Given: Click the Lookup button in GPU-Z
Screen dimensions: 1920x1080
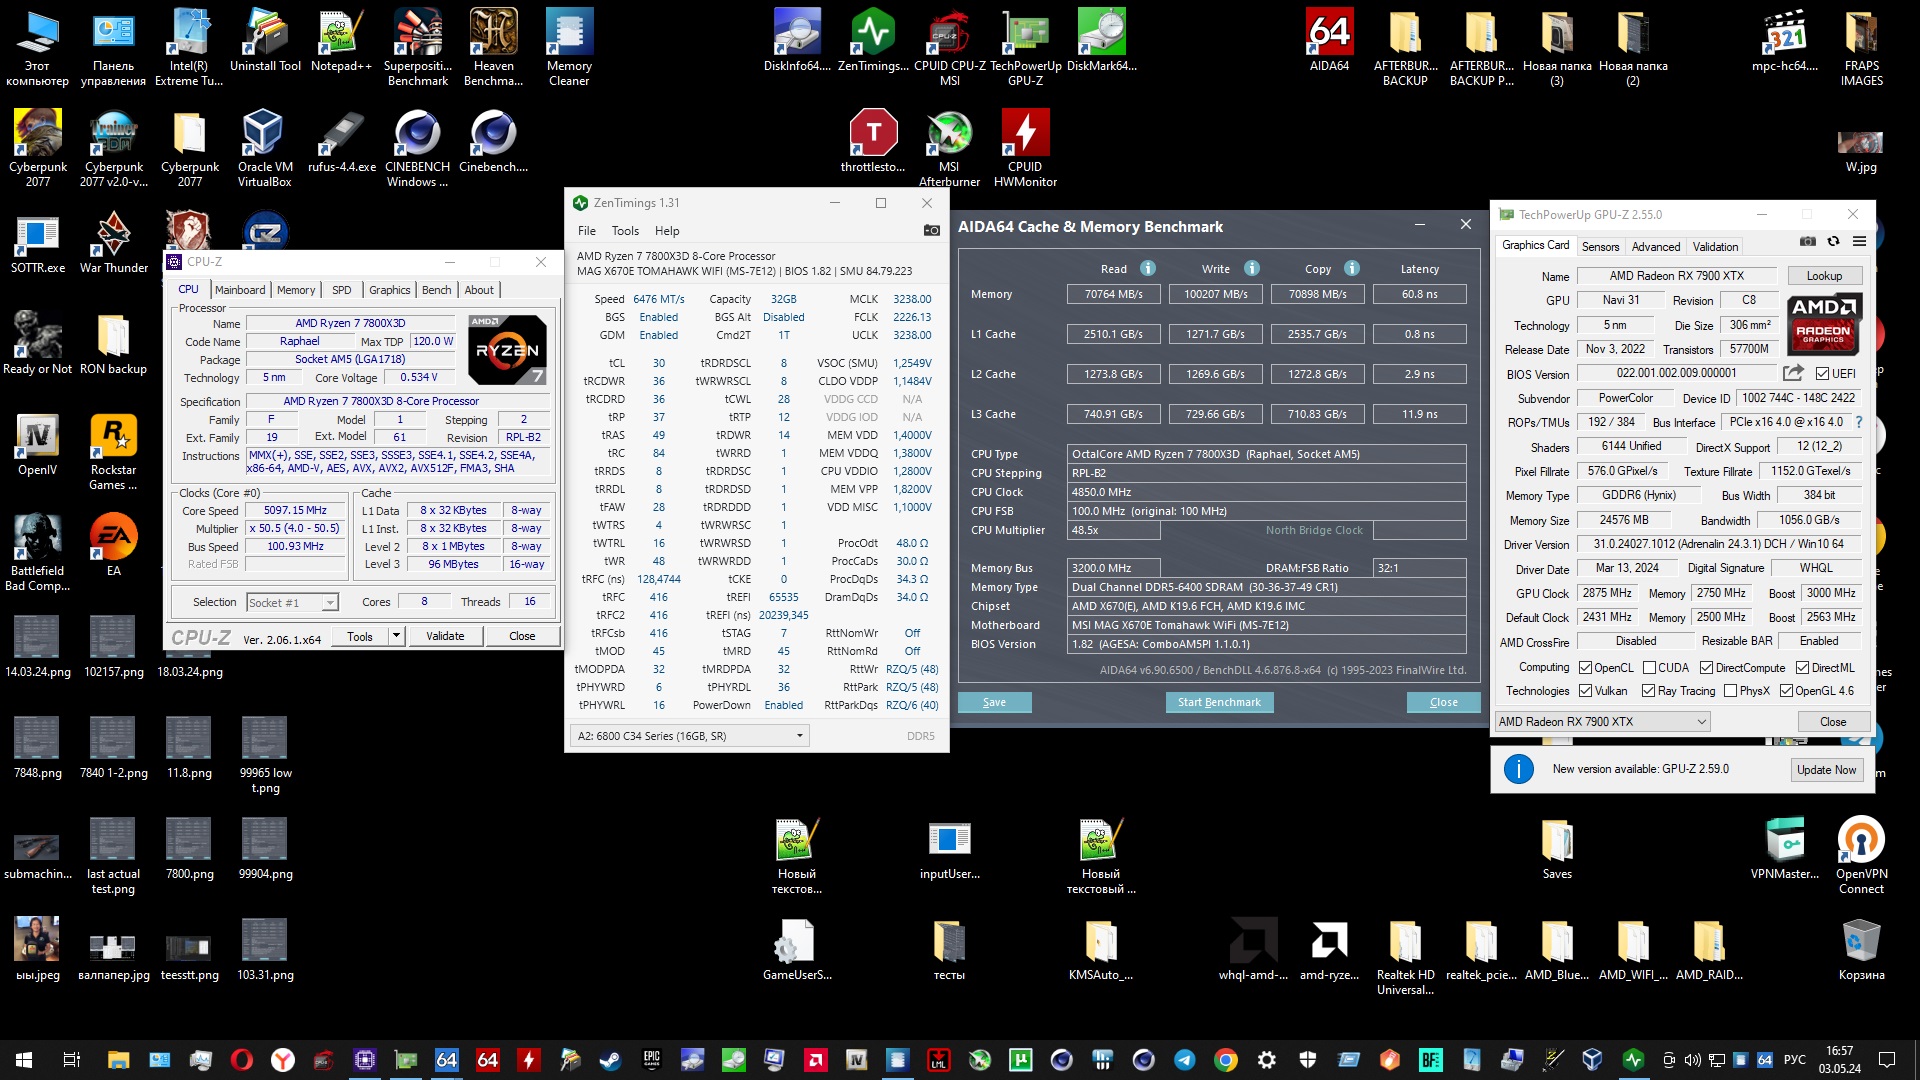Looking at the screenshot, I should 1823,276.
